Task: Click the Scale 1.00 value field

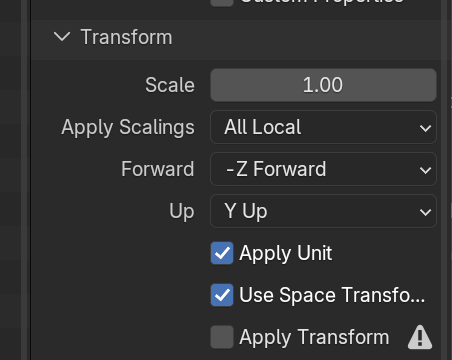Action: [x=323, y=85]
